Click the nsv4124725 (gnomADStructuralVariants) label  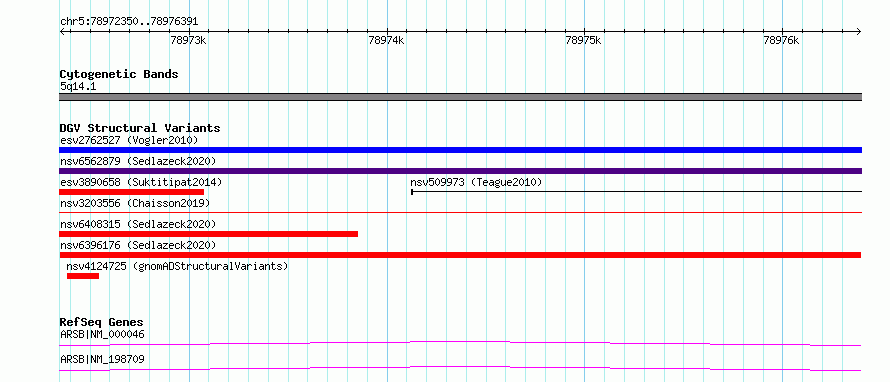[x=177, y=266]
